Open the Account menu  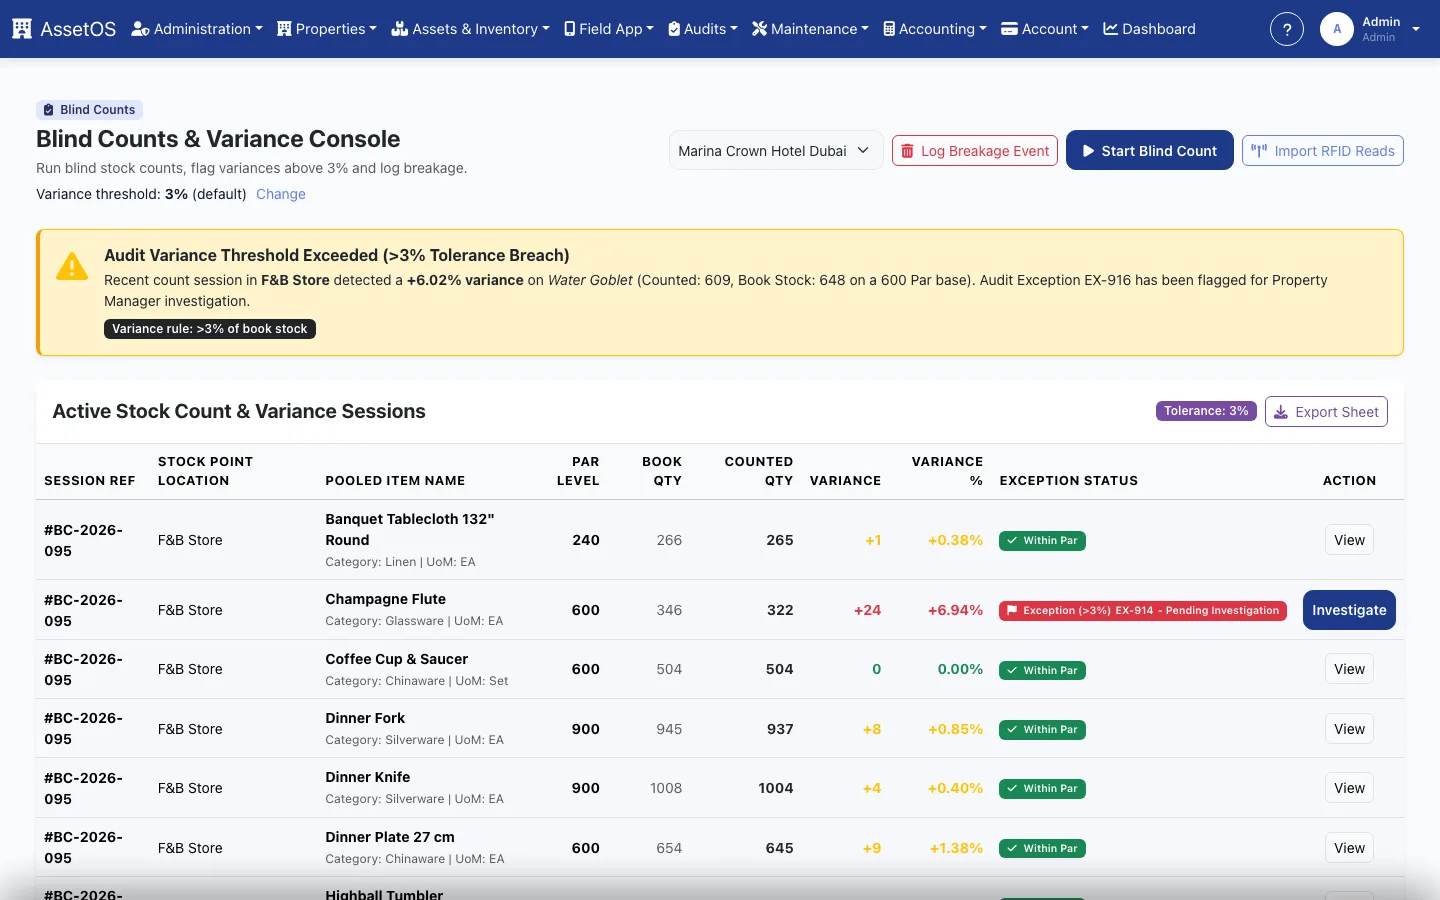point(1045,29)
